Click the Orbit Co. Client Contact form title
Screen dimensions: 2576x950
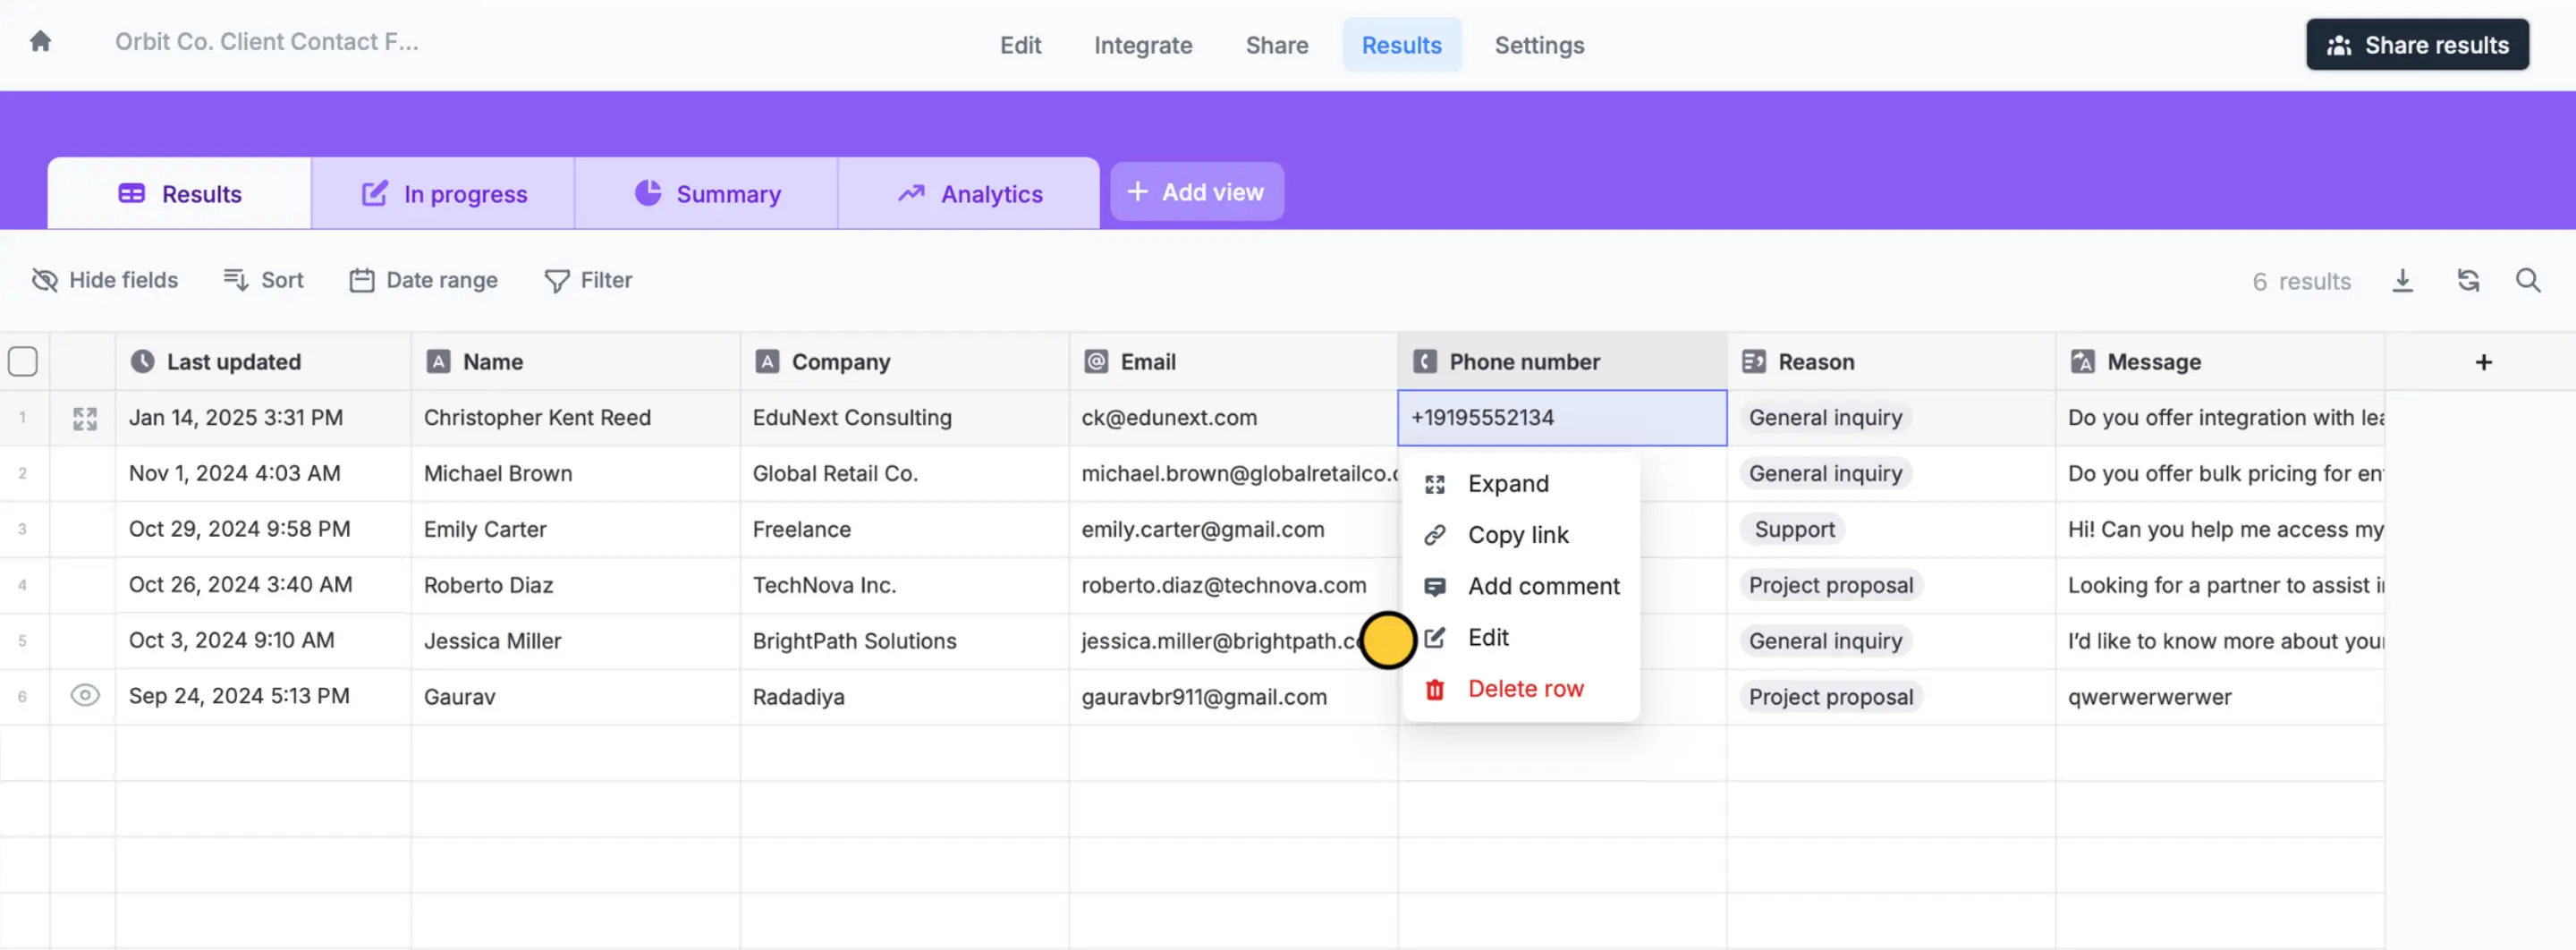tap(267, 42)
